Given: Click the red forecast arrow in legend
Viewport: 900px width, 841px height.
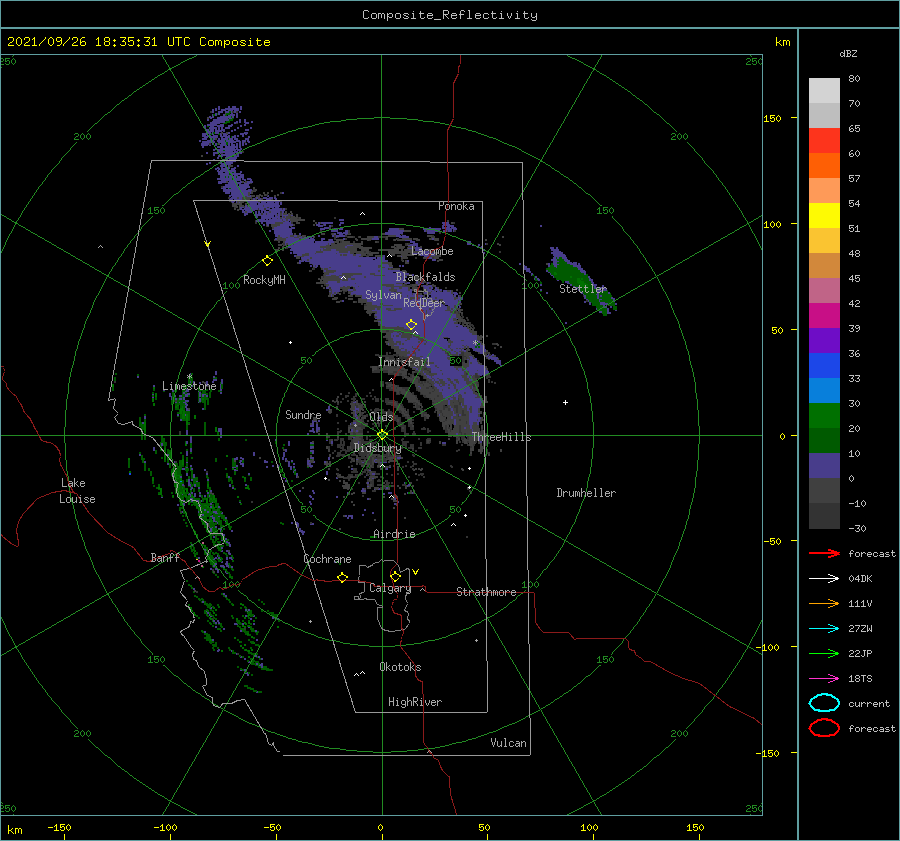Looking at the screenshot, I should [824, 553].
